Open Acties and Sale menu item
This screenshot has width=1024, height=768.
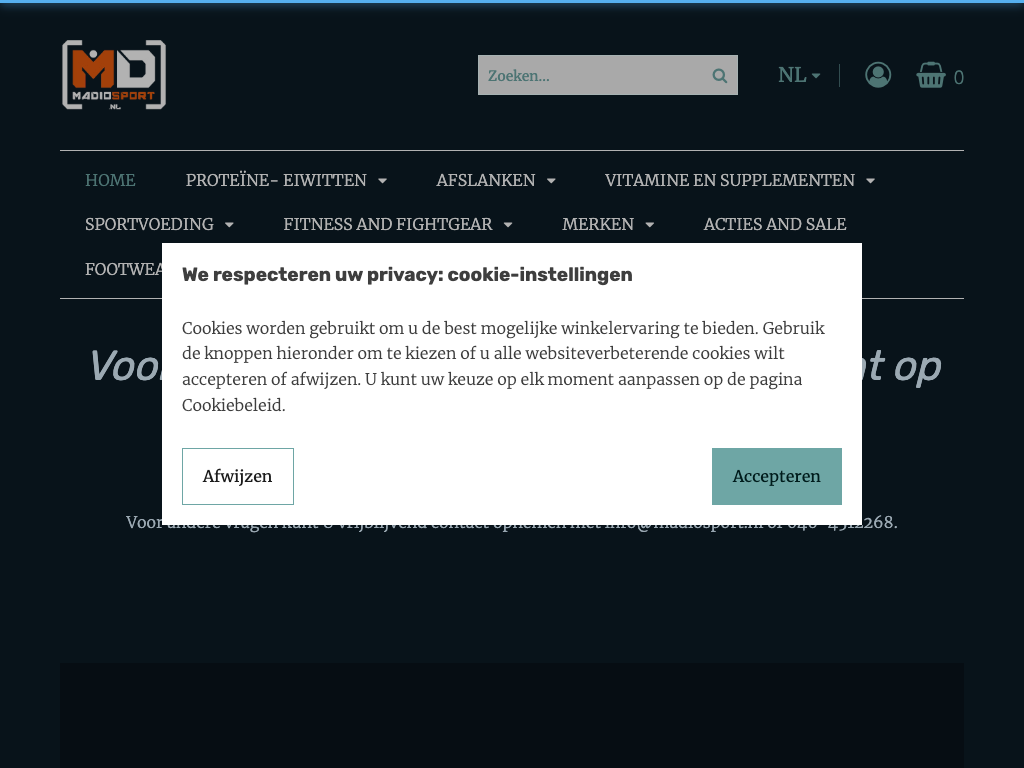[775, 224]
